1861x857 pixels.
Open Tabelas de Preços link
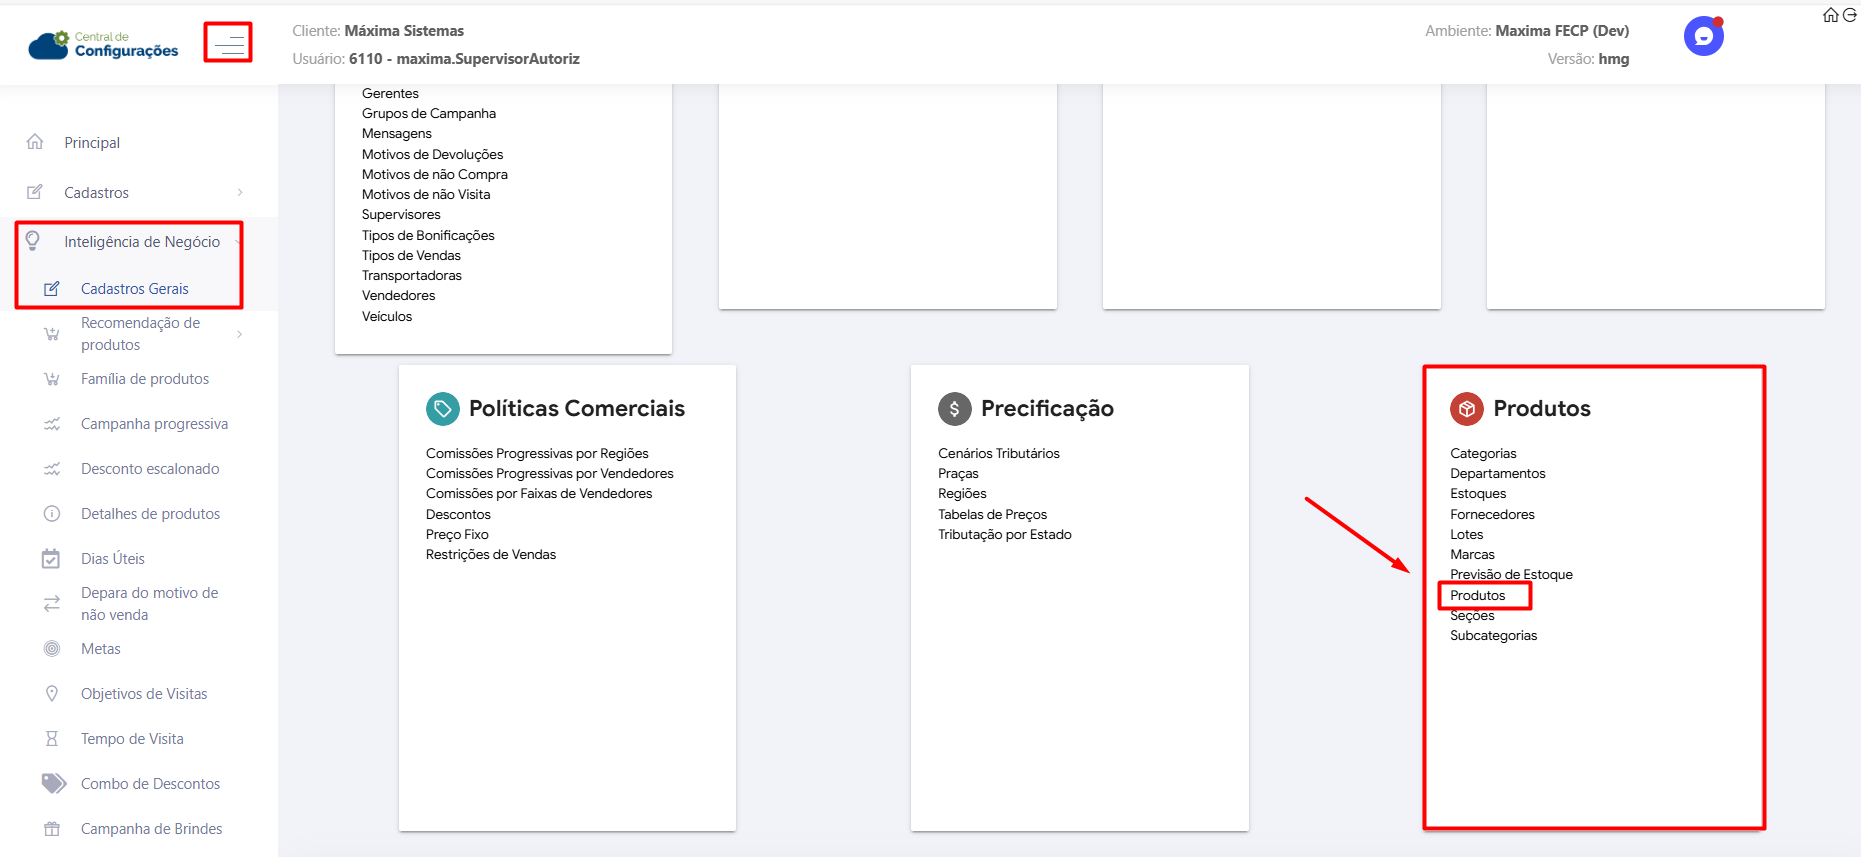pos(992,515)
